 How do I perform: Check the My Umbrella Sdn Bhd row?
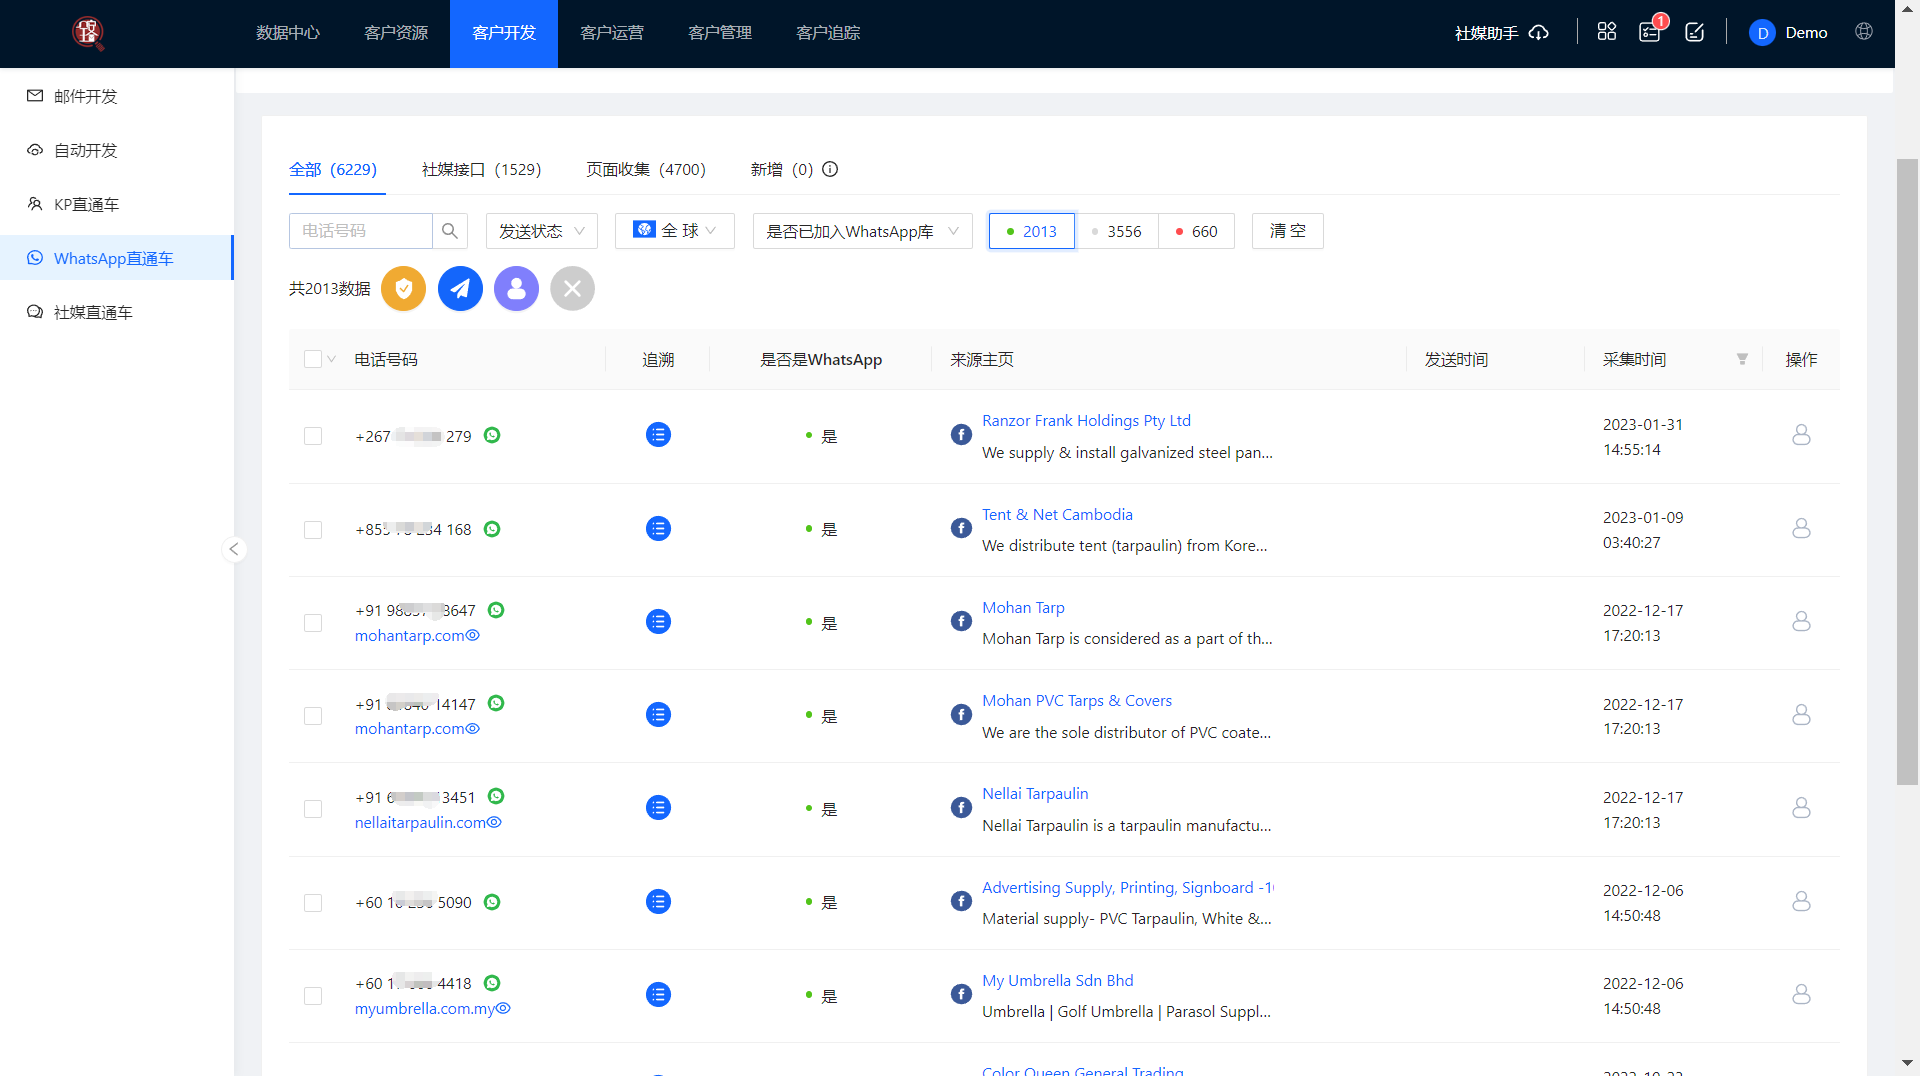click(313, 996)
